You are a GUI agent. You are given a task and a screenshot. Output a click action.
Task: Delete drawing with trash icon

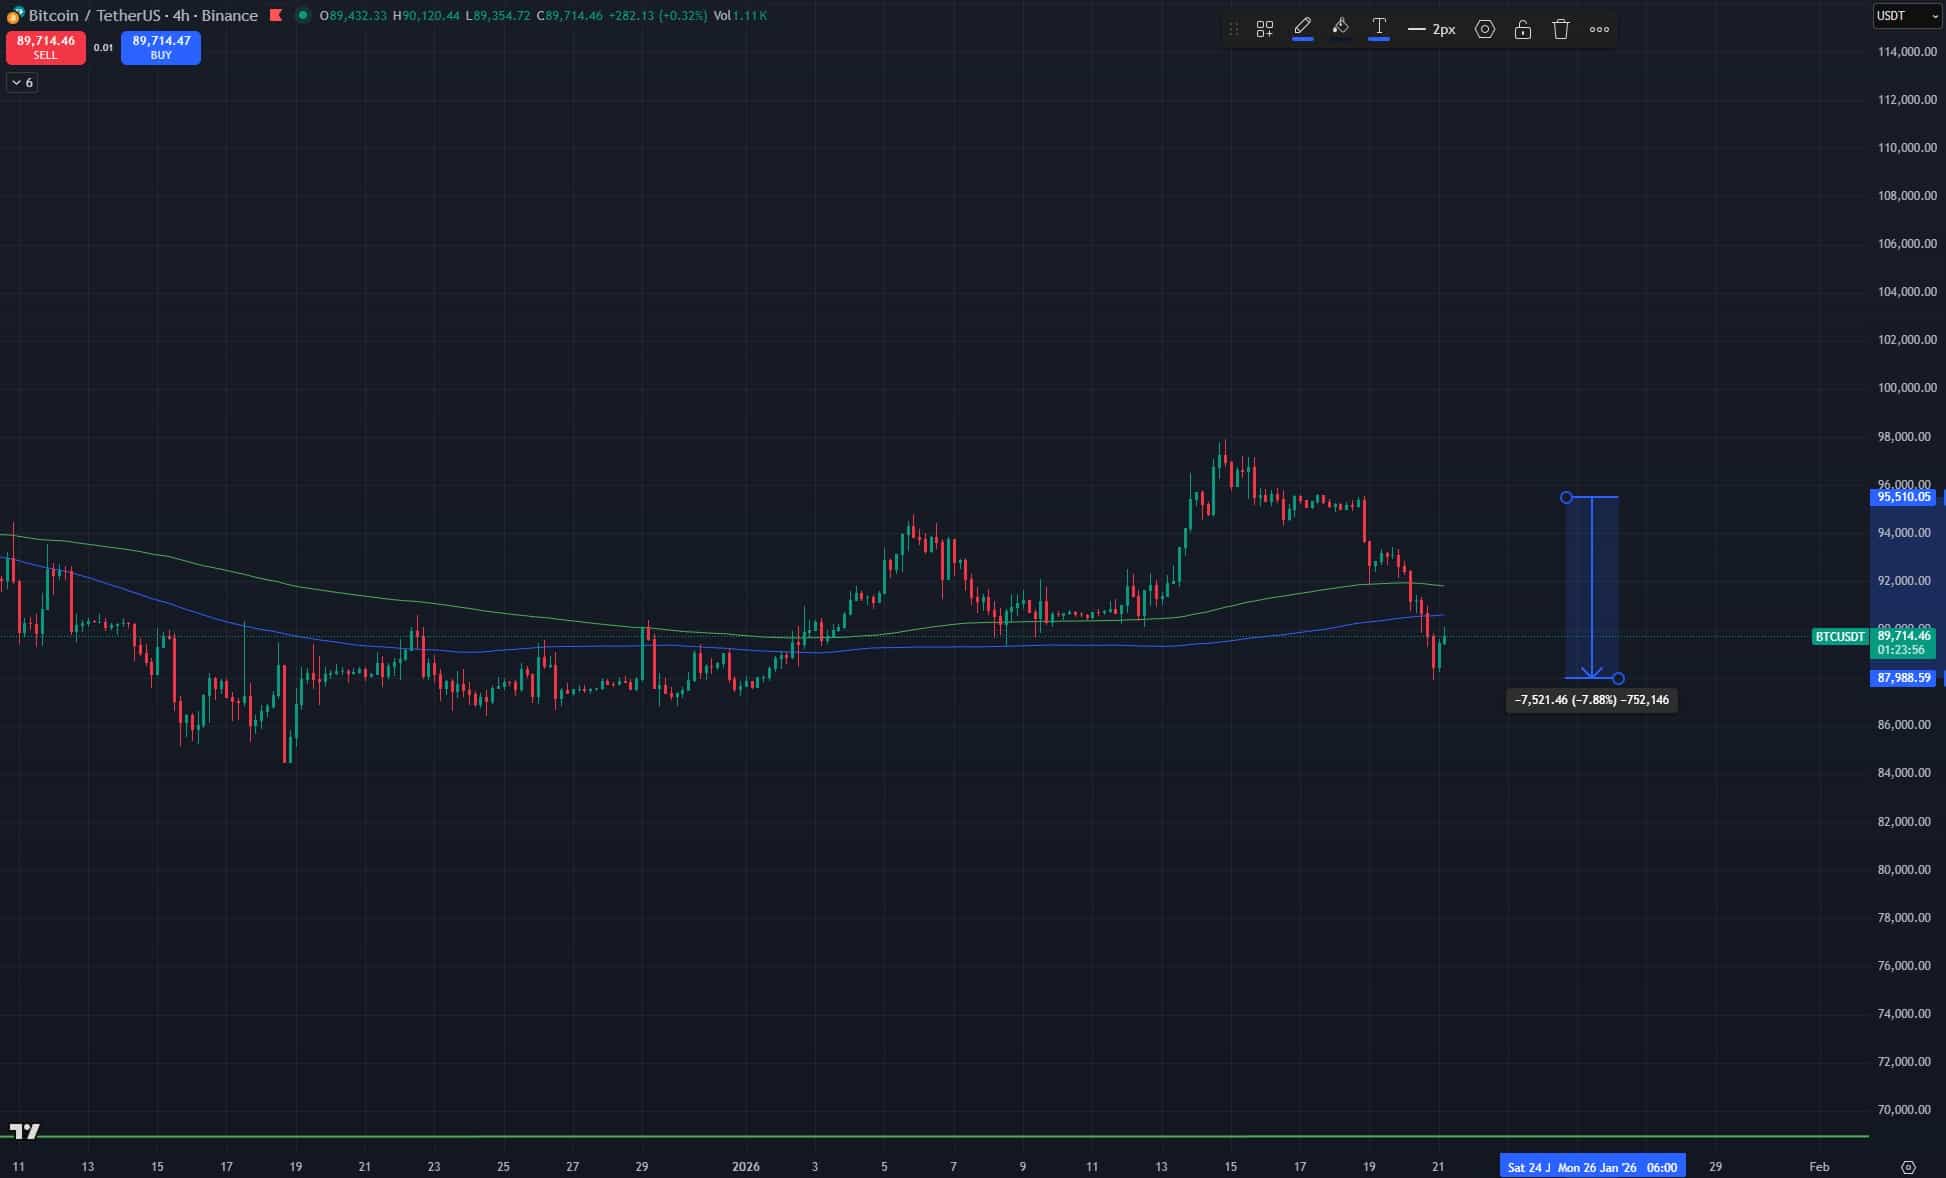pos(1560,29)
